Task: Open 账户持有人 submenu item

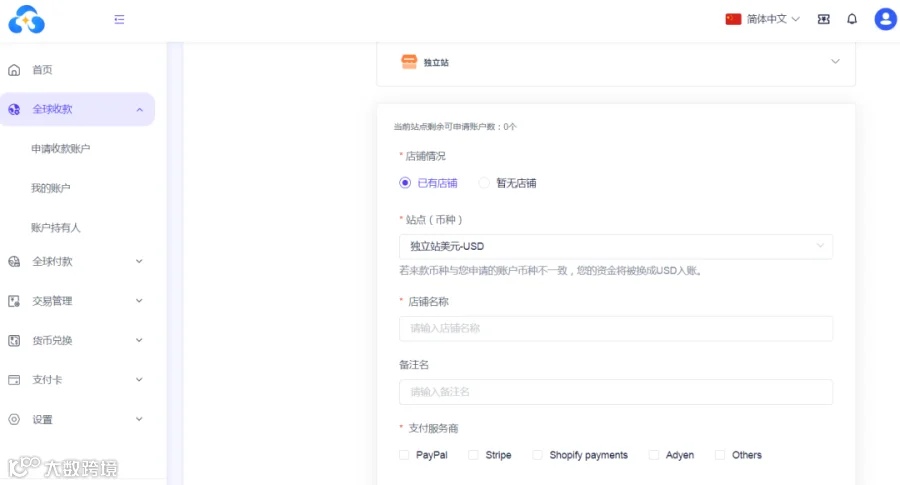Action: point(56,228)
